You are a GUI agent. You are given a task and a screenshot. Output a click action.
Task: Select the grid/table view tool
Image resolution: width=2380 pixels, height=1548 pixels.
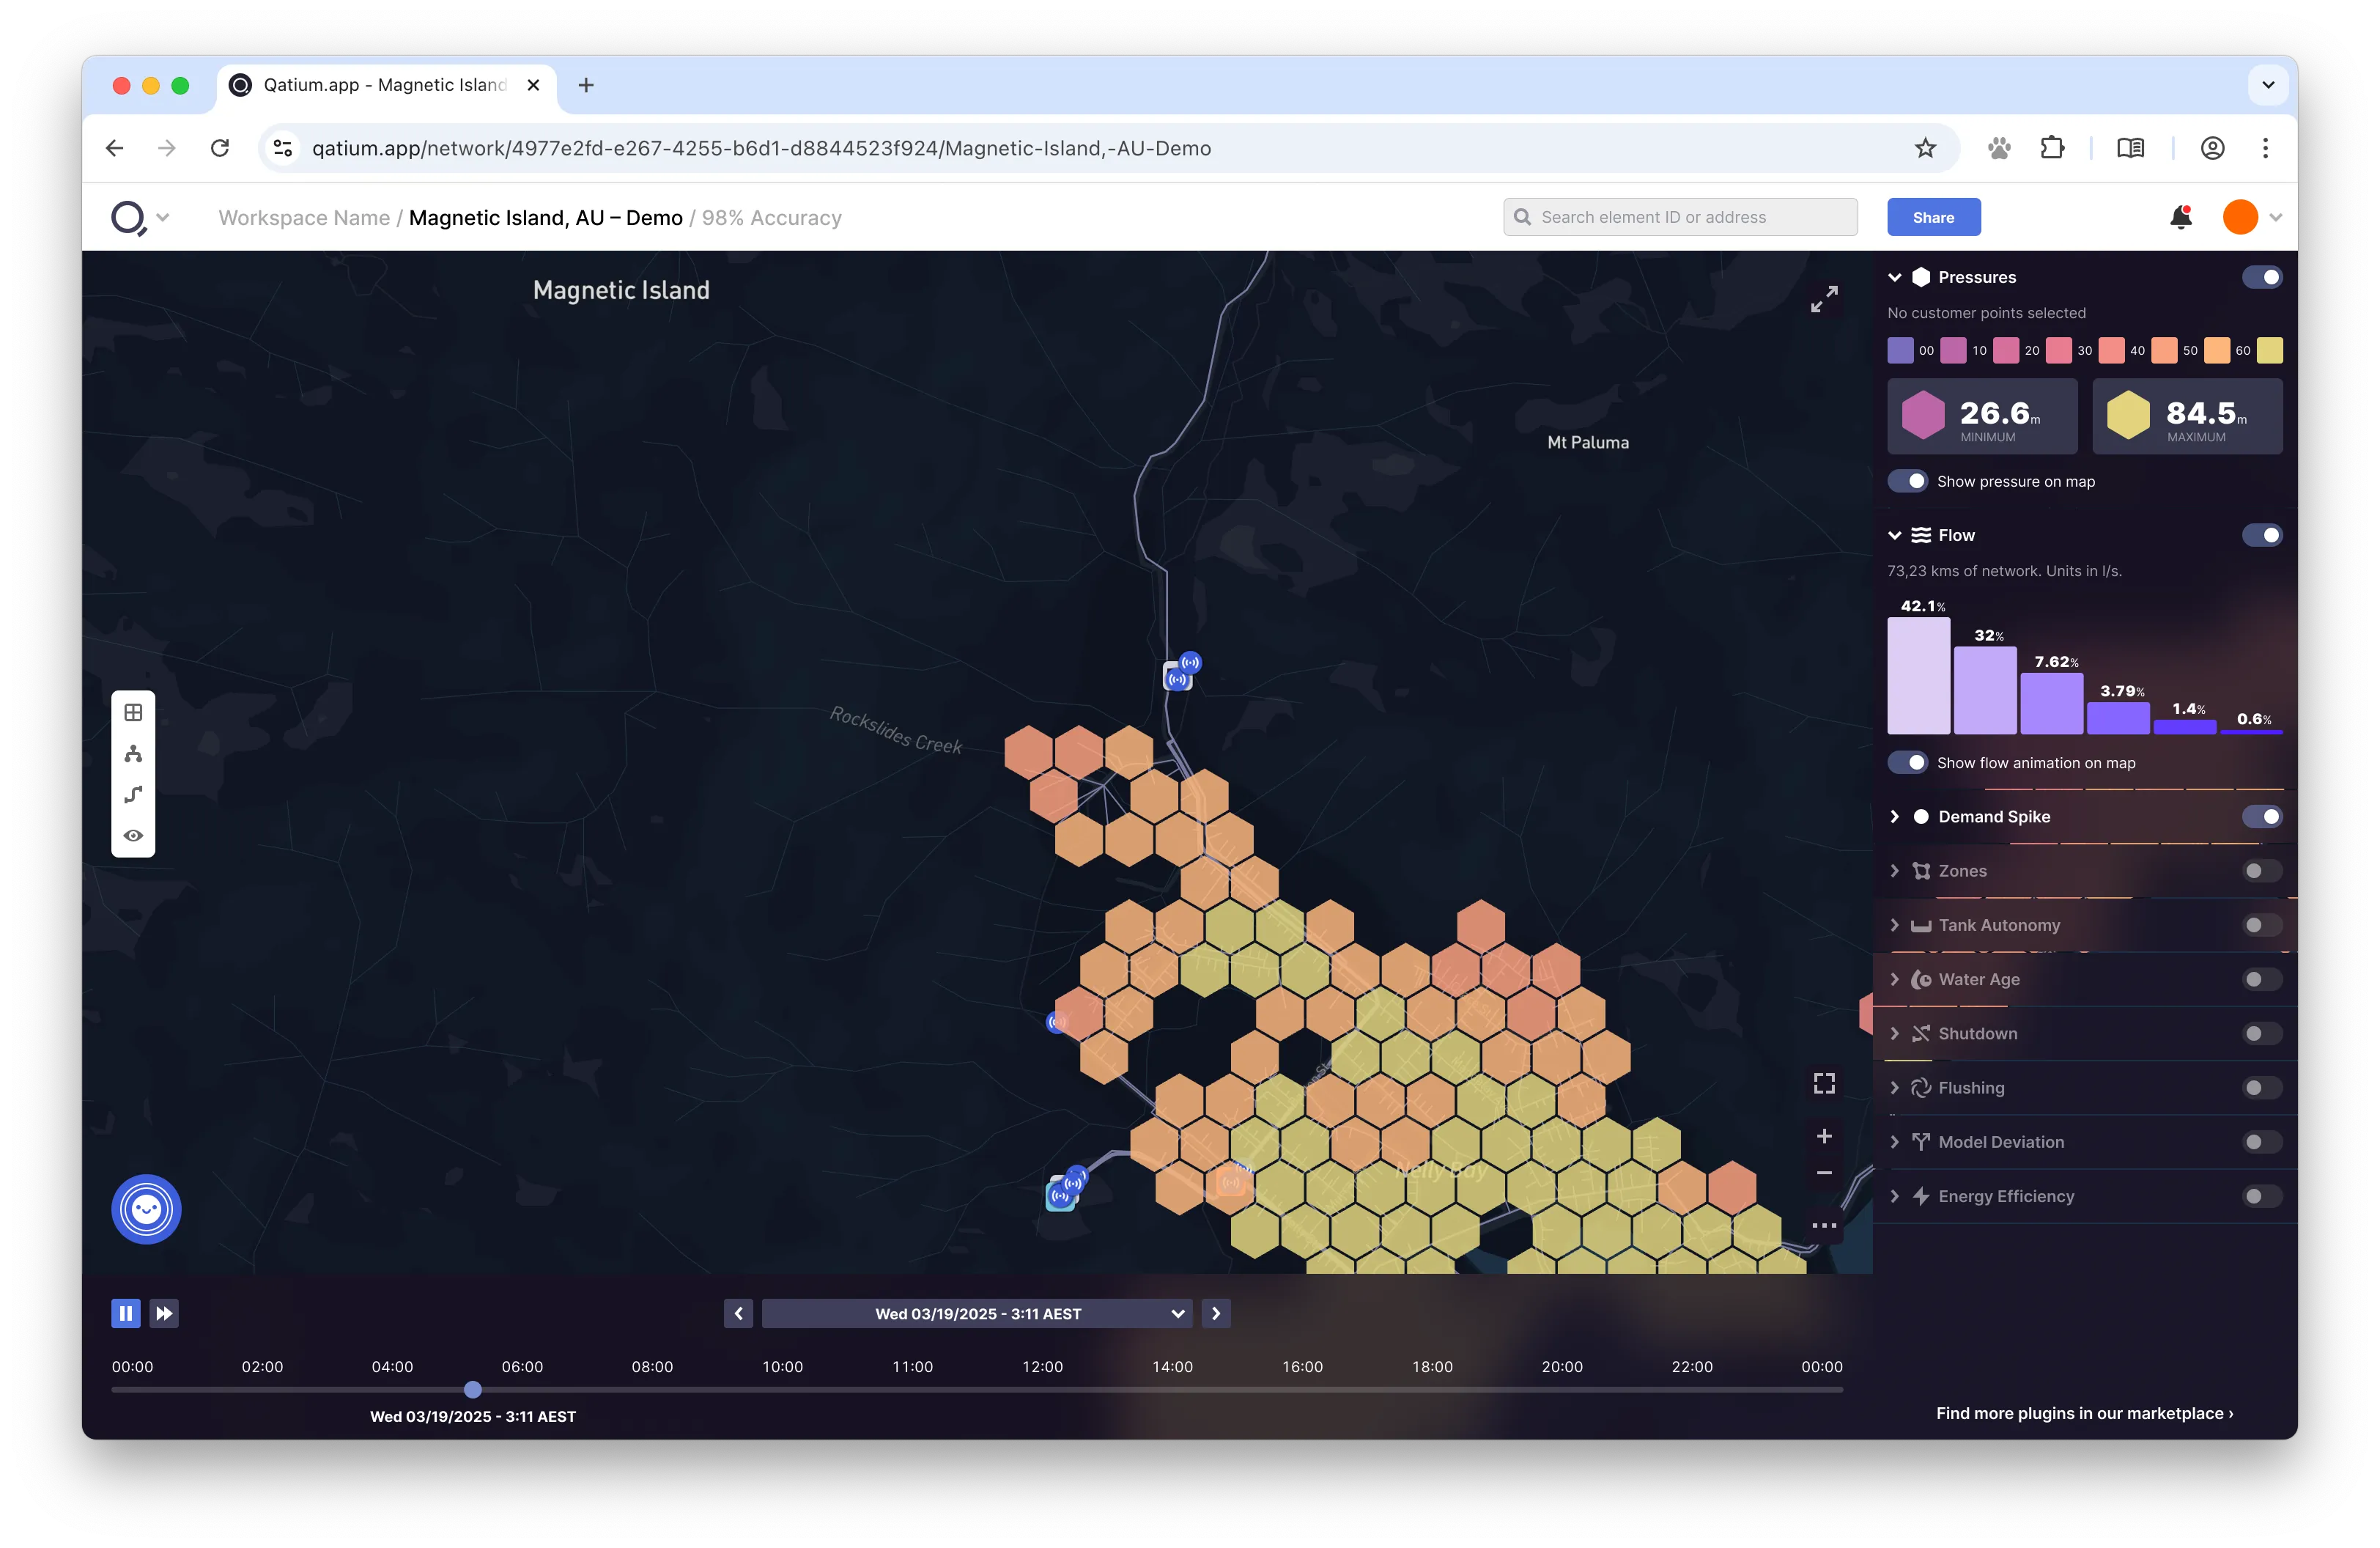(x=133, y=712)
